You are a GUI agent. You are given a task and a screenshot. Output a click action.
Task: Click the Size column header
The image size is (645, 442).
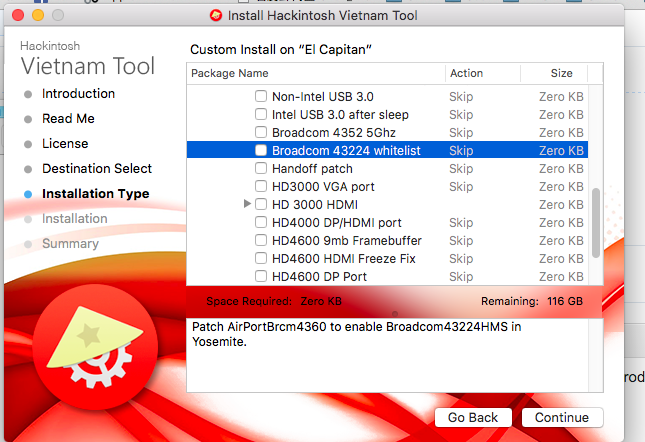click(x=561, y=73)
